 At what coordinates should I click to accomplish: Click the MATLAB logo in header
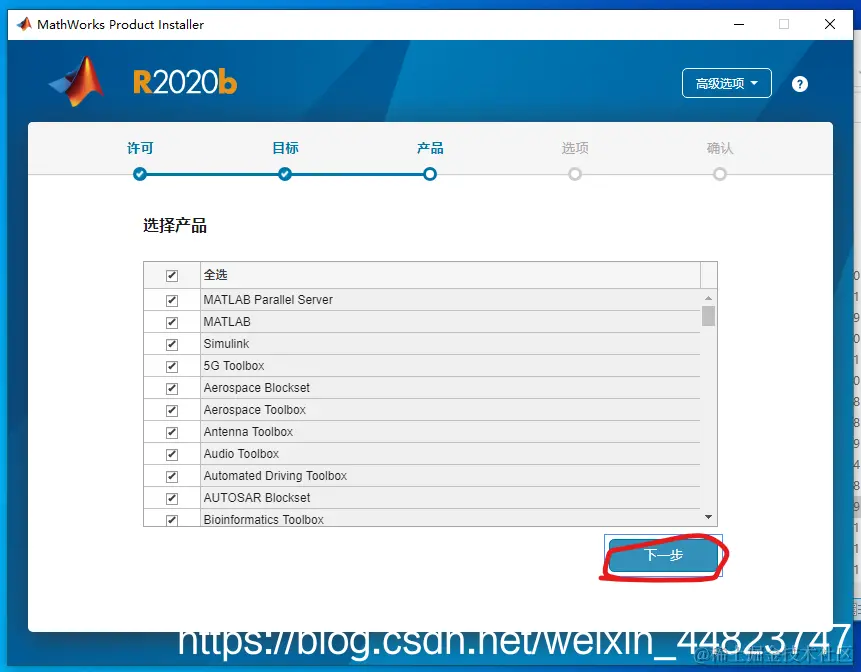pyautogui.click(x=77, y=81)
